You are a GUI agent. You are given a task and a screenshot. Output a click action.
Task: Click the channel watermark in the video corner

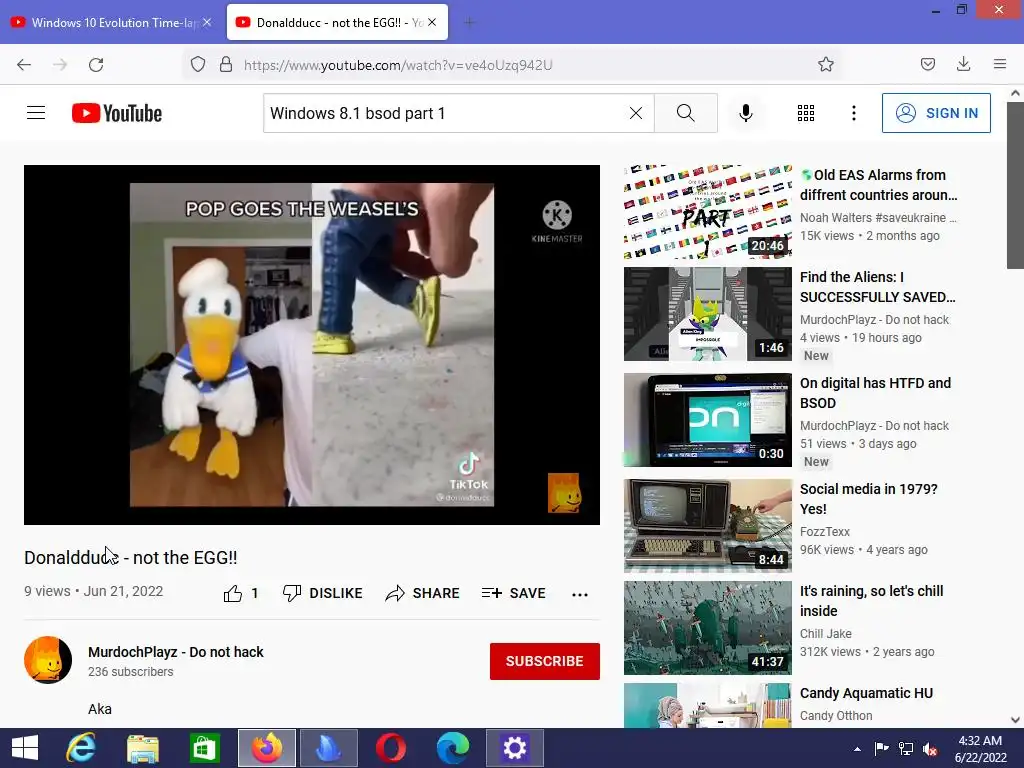click(564, 492)
